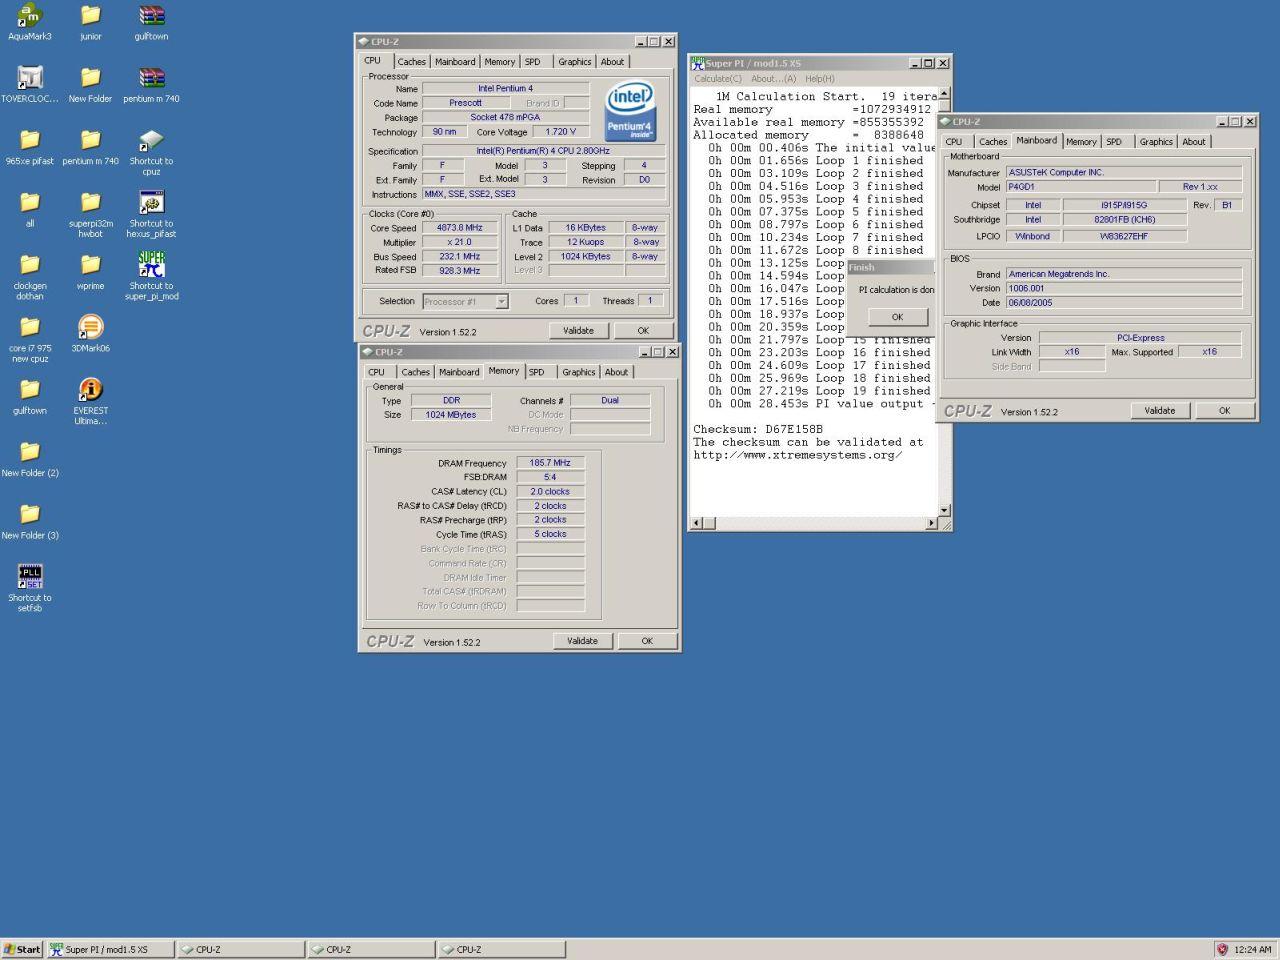Click the security shield tray icon

pyautogui.click(x=1222, y=949)
